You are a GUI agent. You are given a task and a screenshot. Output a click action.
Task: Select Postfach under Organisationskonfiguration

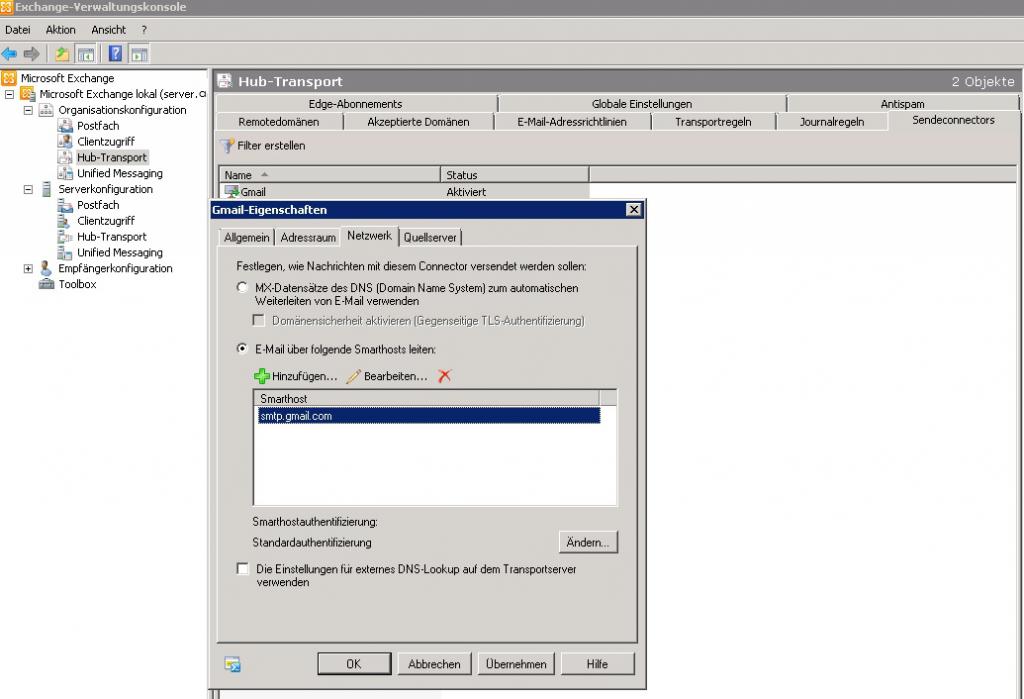[x=98, y=125]
